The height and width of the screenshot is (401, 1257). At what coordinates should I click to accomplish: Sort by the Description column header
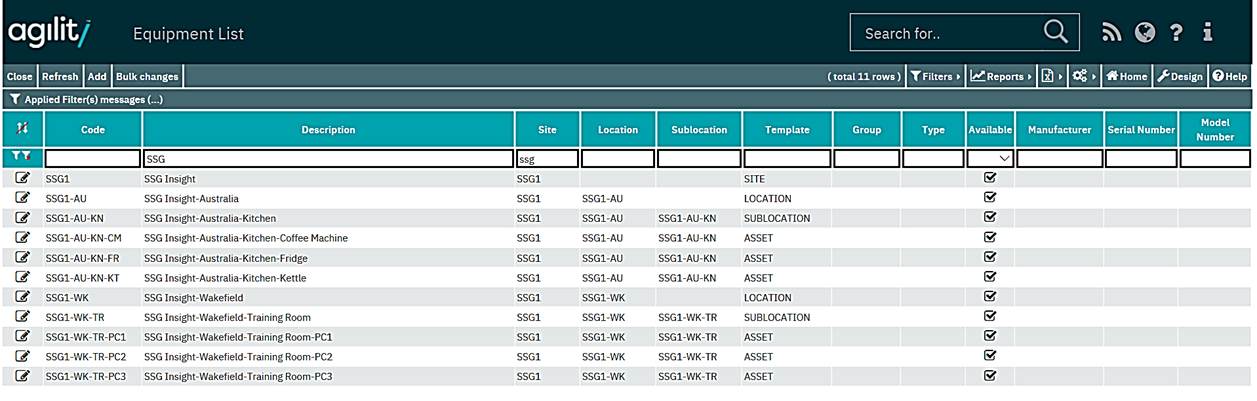point(328,130)
